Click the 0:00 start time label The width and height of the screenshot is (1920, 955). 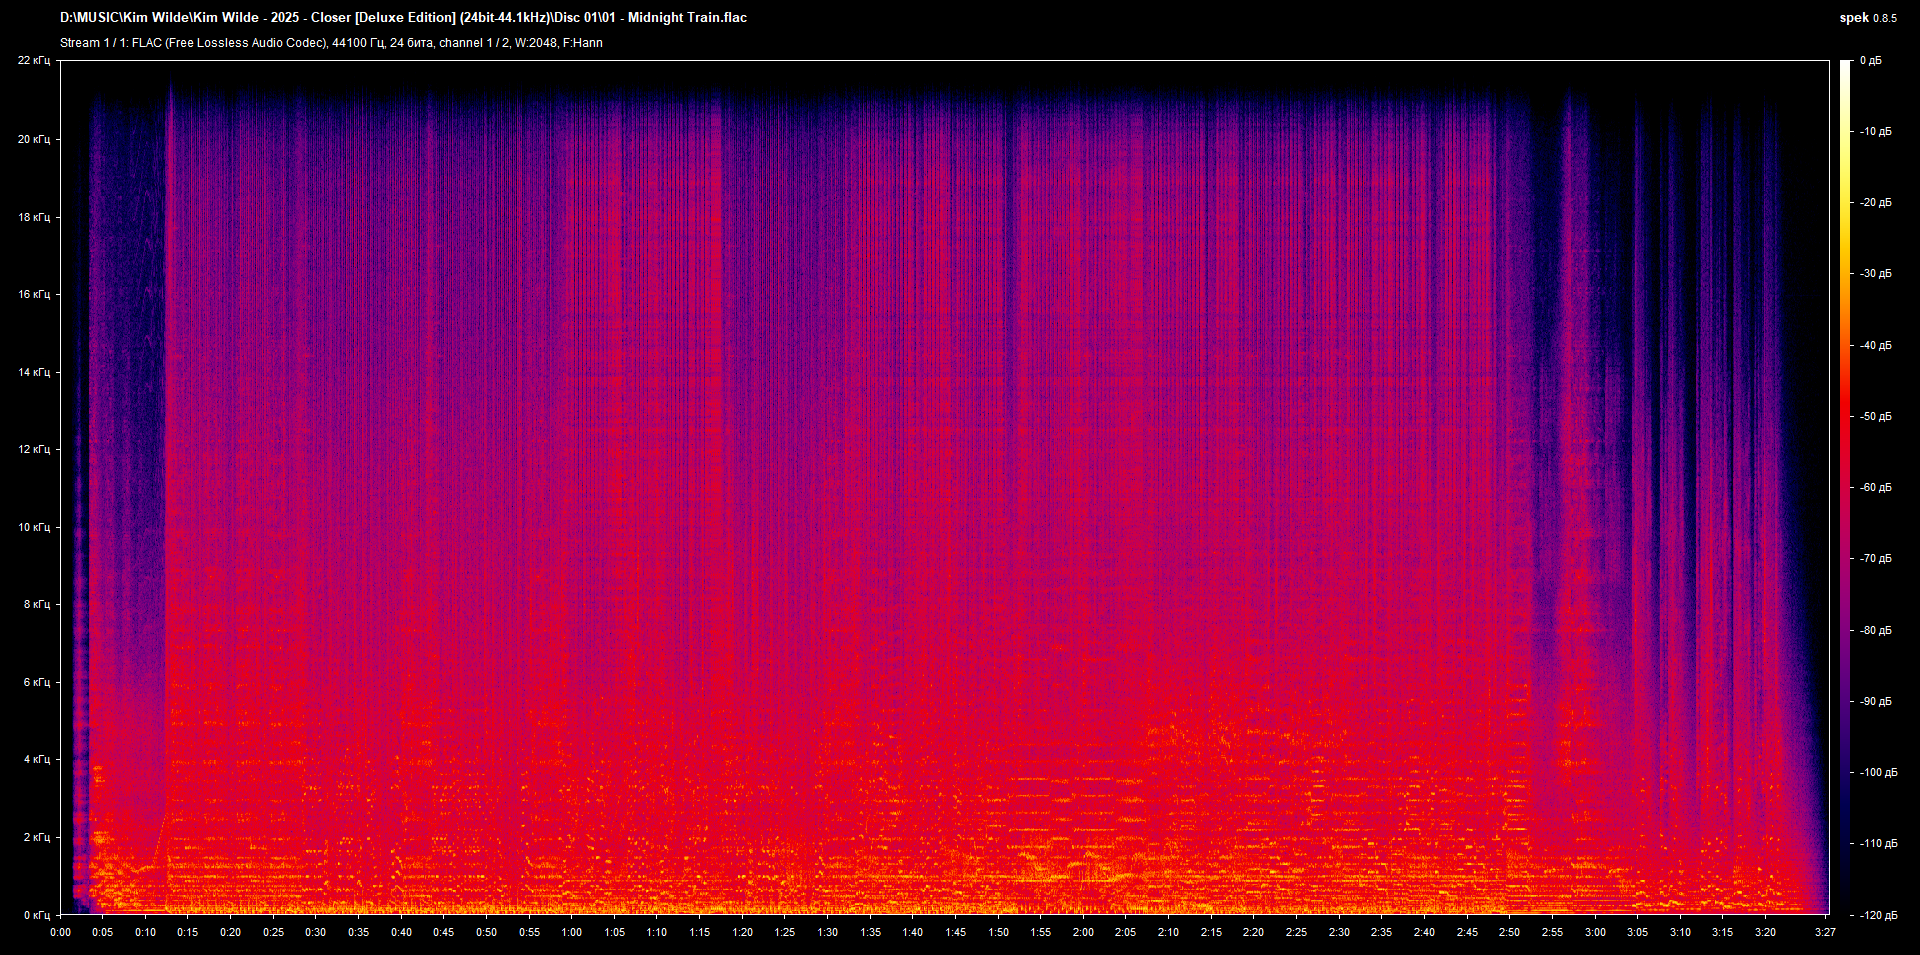pos(60,932)
